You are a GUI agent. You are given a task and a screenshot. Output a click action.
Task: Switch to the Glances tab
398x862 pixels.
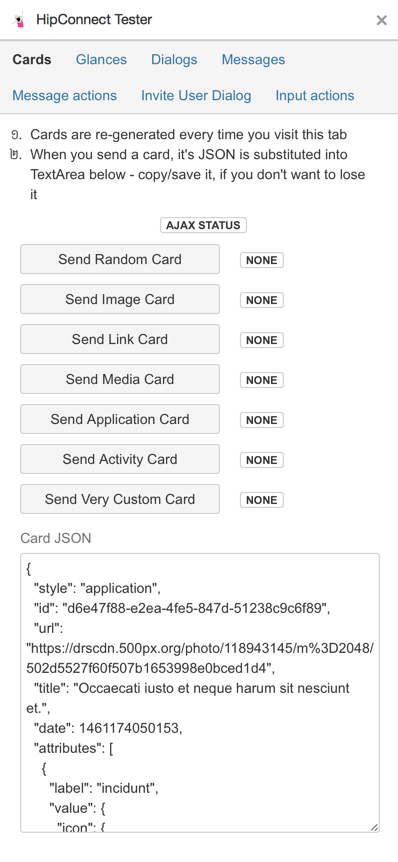(101, 59)
